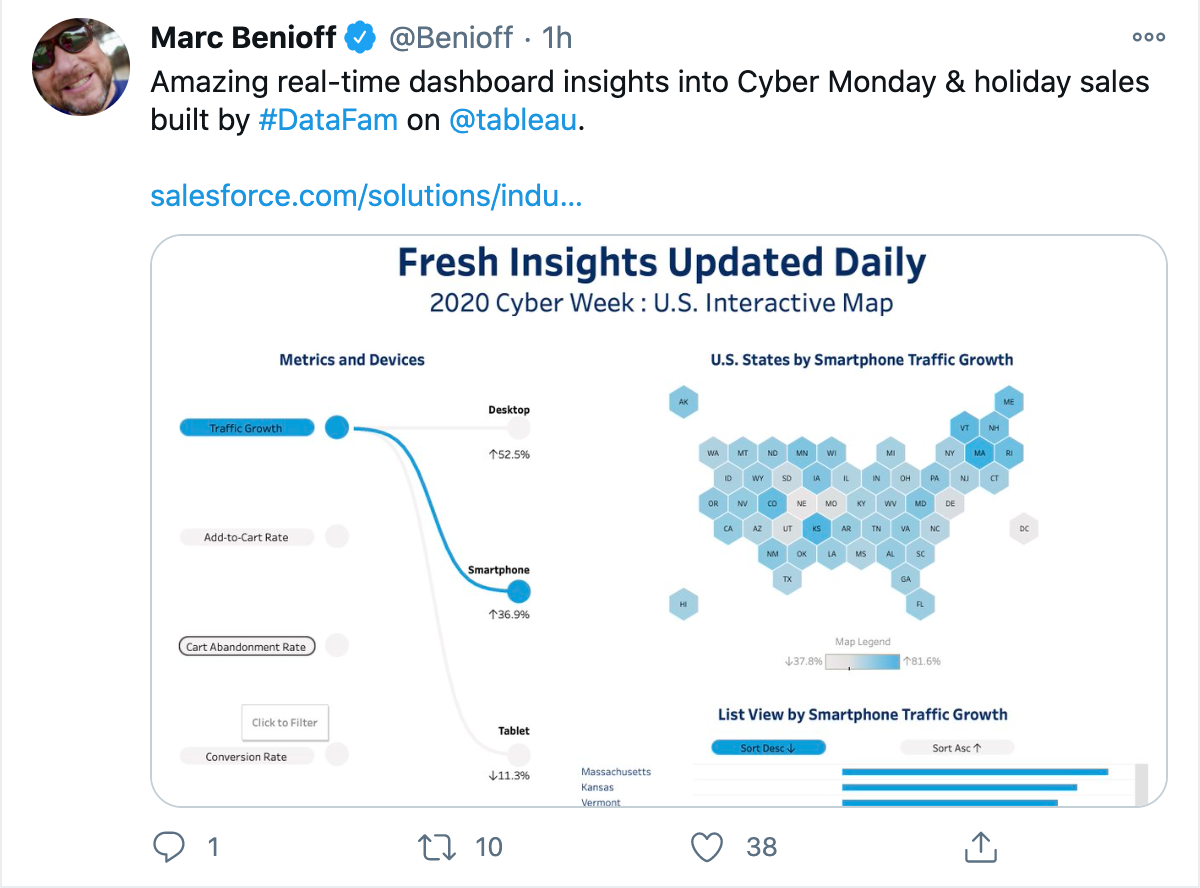
Task: Click the verified badge next to name
Action: click(360, 38)
